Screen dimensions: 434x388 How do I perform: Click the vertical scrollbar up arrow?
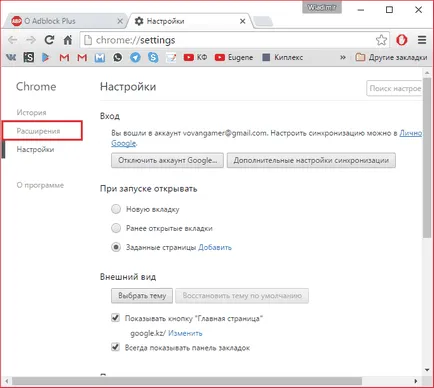point(427,72)
